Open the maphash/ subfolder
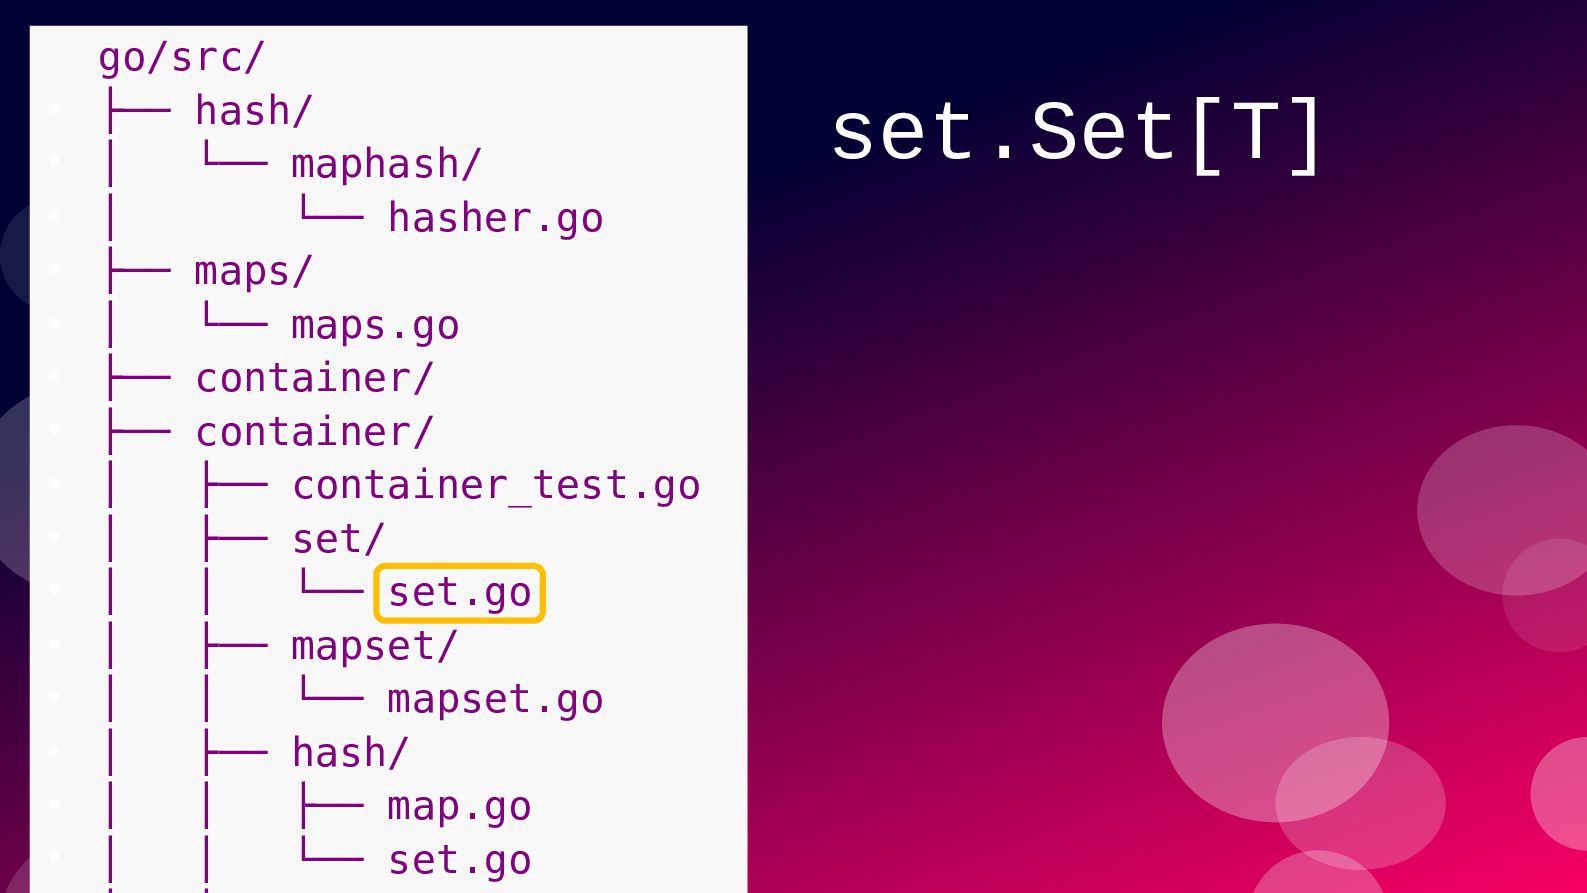 point(387,164)
